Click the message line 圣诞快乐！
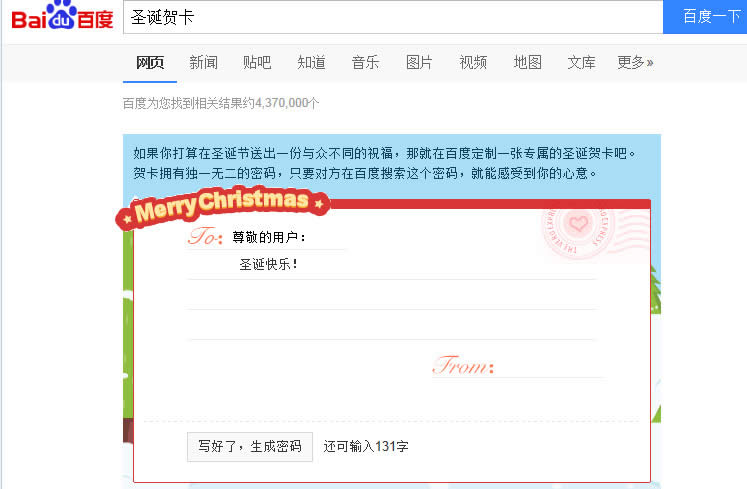The height and width of the screenshot is (489, 747). tap(392, 265)
